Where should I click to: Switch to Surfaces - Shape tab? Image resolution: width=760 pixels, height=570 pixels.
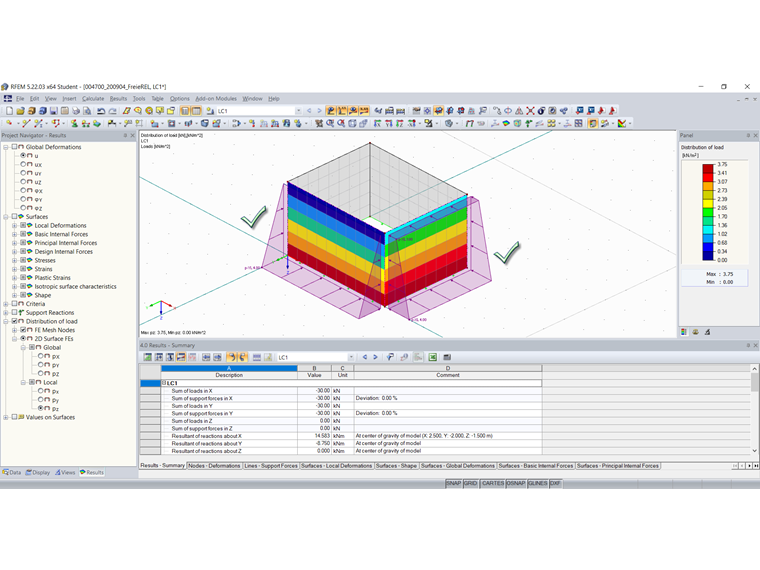[396, 466]
